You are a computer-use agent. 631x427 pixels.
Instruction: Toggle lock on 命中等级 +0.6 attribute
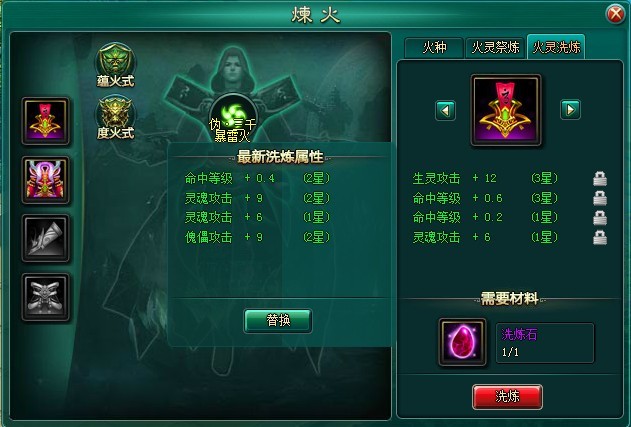(x=600, y=198)
